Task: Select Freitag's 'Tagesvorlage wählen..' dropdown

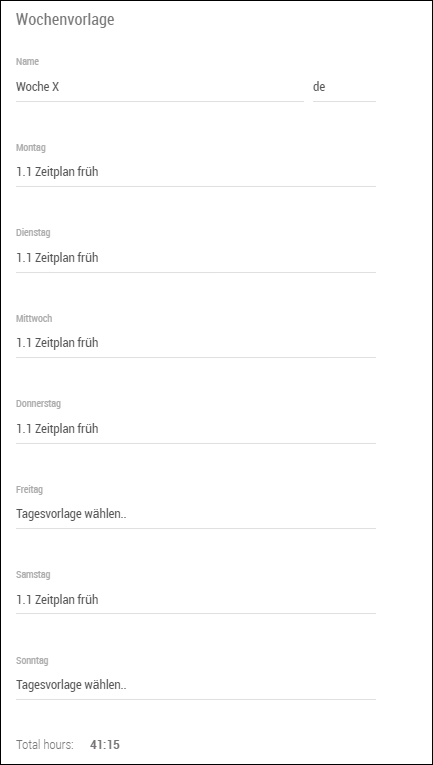Action: (196, 514)
